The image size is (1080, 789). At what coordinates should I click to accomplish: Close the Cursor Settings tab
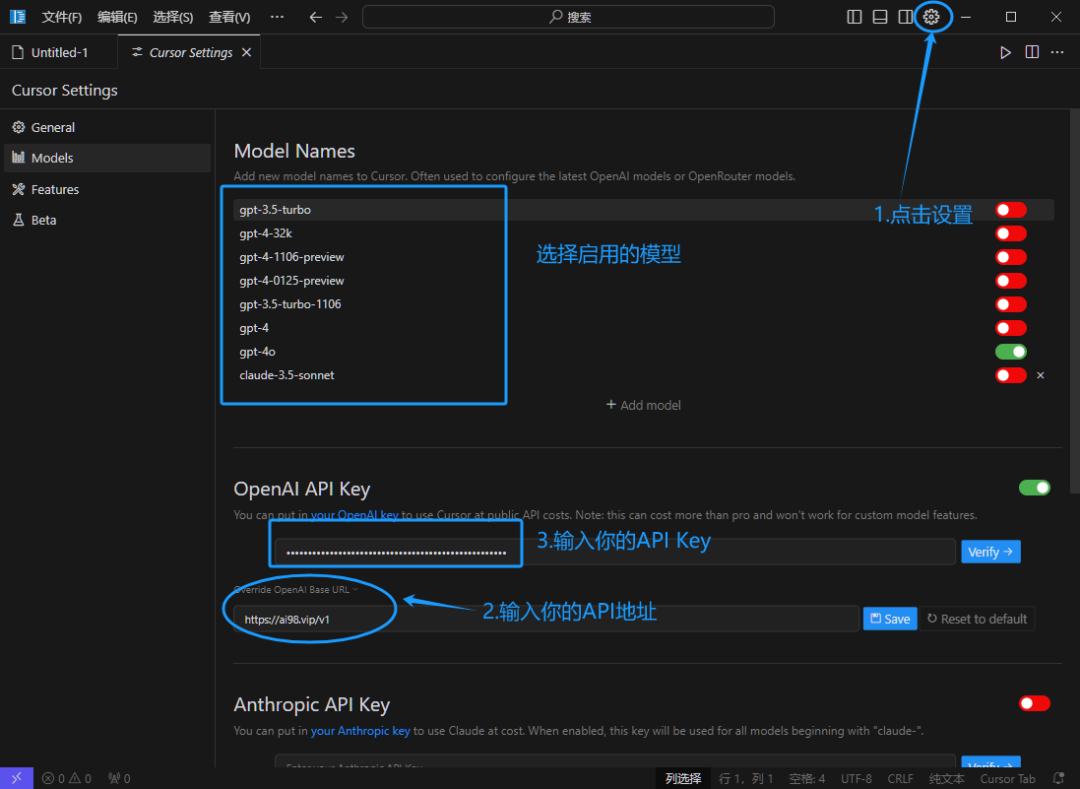(x=247, y=52)
